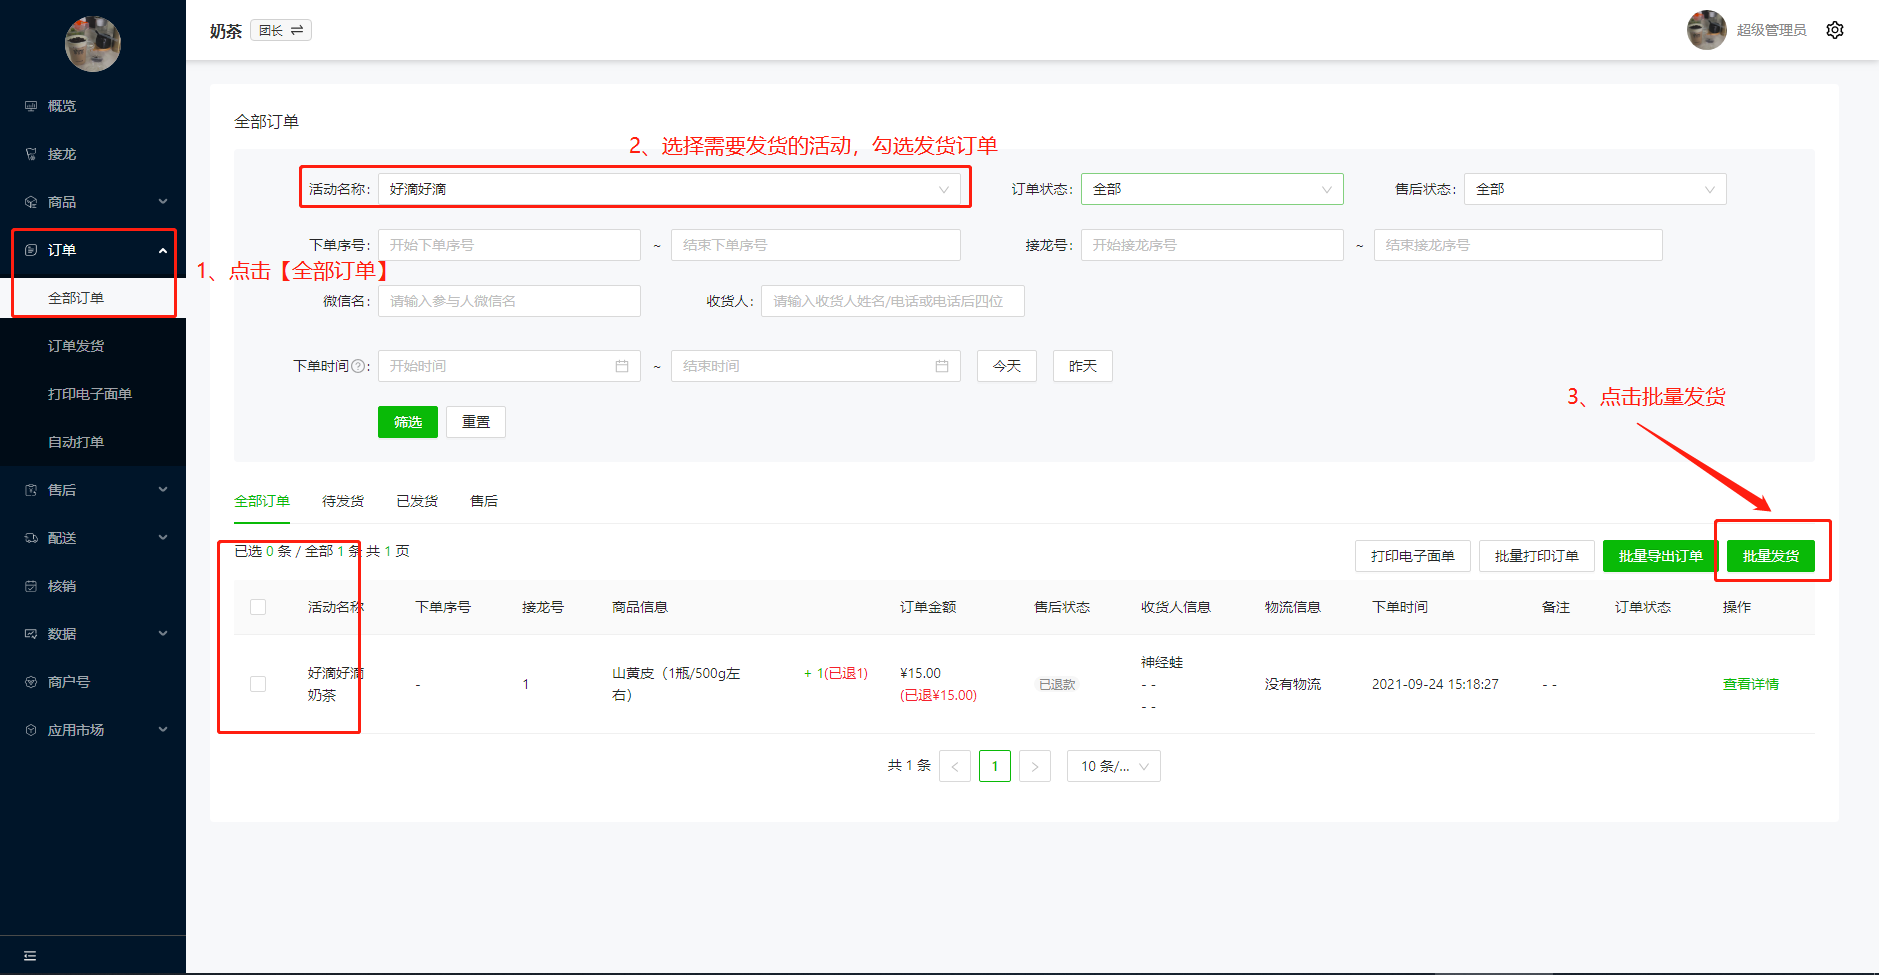The image size is (1879, 975).
Task: Click the admin avatar beside 超级管理员
Action: coord(1707,30)
